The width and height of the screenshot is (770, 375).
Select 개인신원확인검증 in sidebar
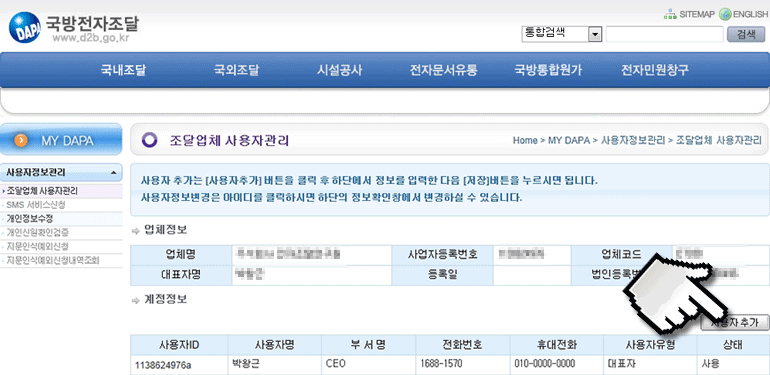point(38,232)
